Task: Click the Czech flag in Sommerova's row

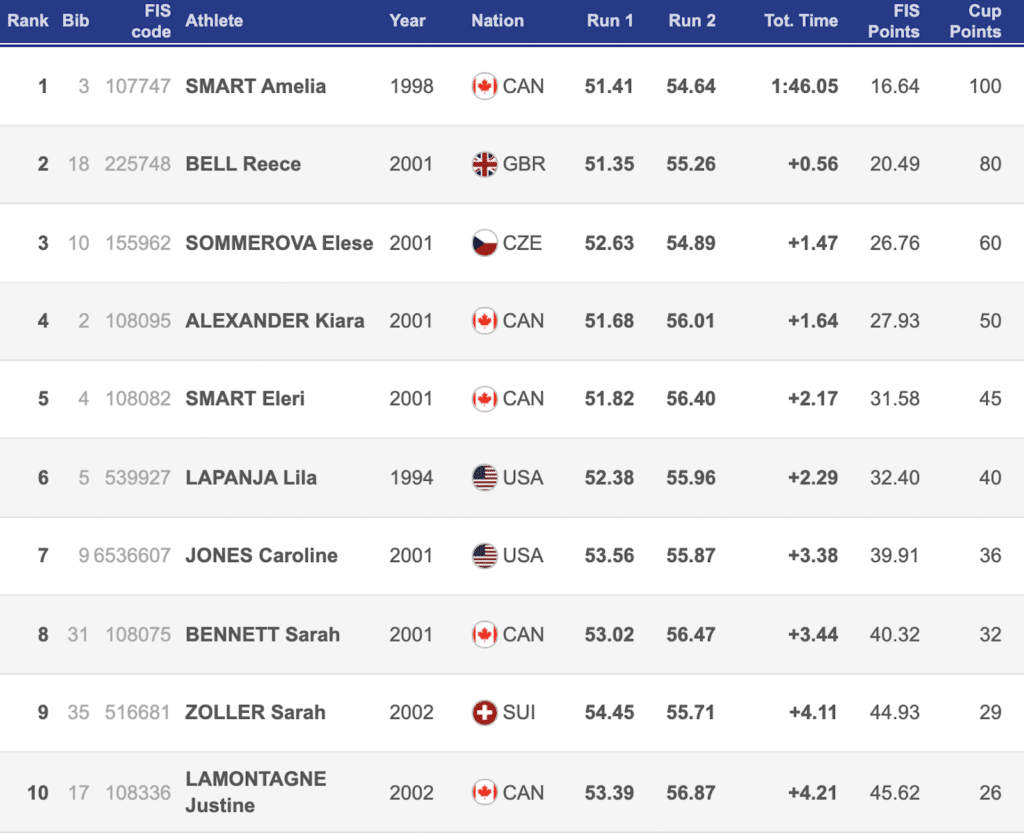Action: point(484,243)
